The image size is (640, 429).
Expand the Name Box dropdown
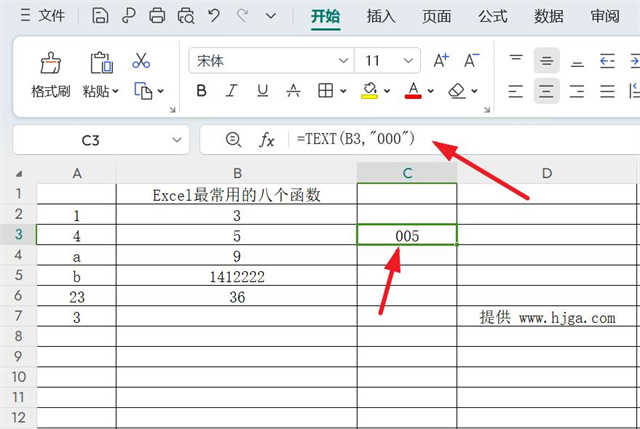click(x=177, y=140)
